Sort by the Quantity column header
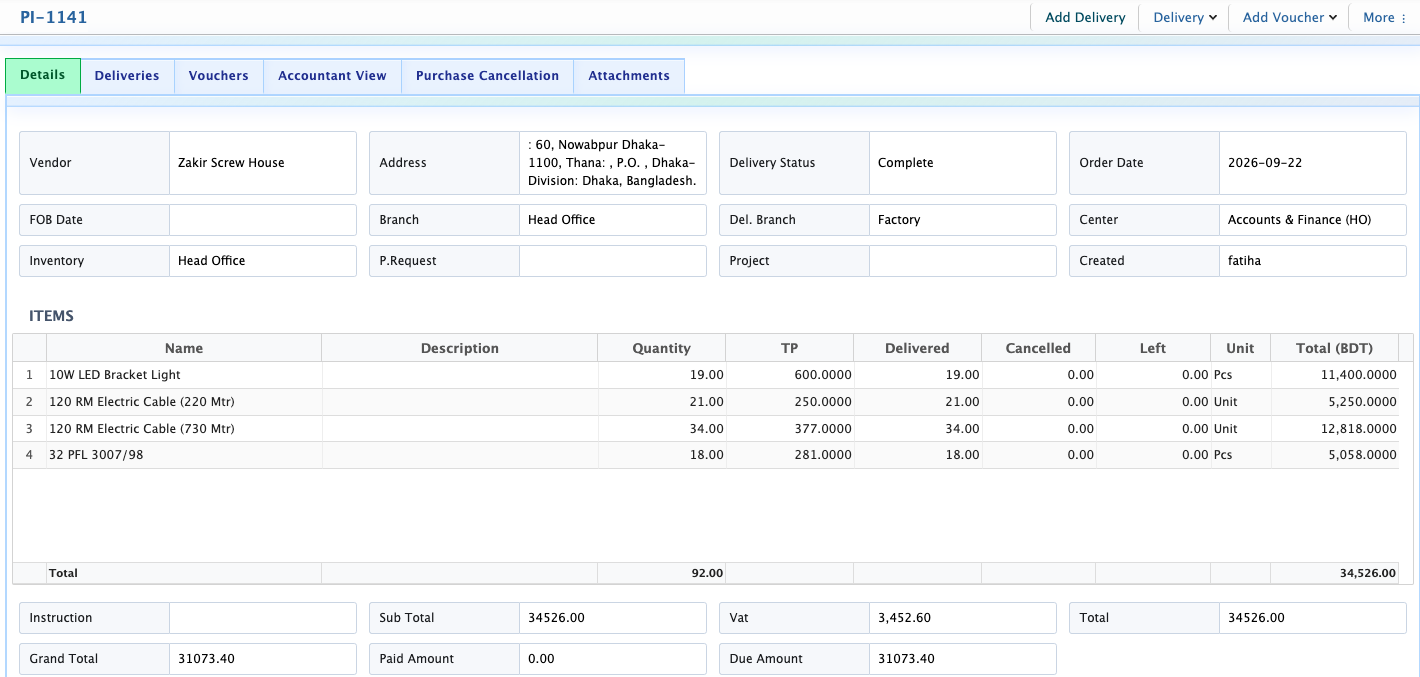The width and height of the screenshot is (1420, 677). 662,348
